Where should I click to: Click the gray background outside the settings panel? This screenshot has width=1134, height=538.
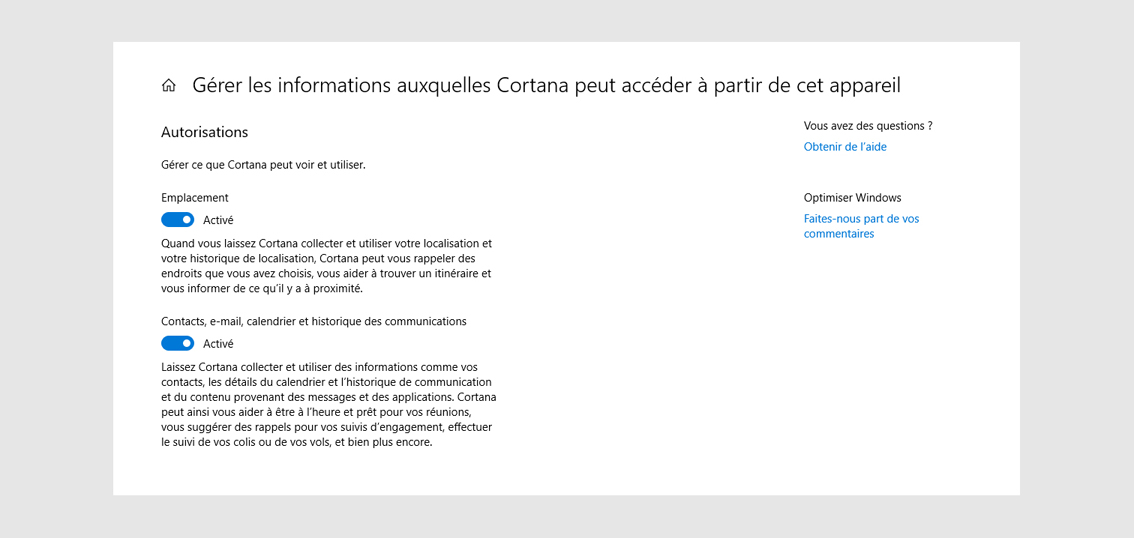pos(56,269)
